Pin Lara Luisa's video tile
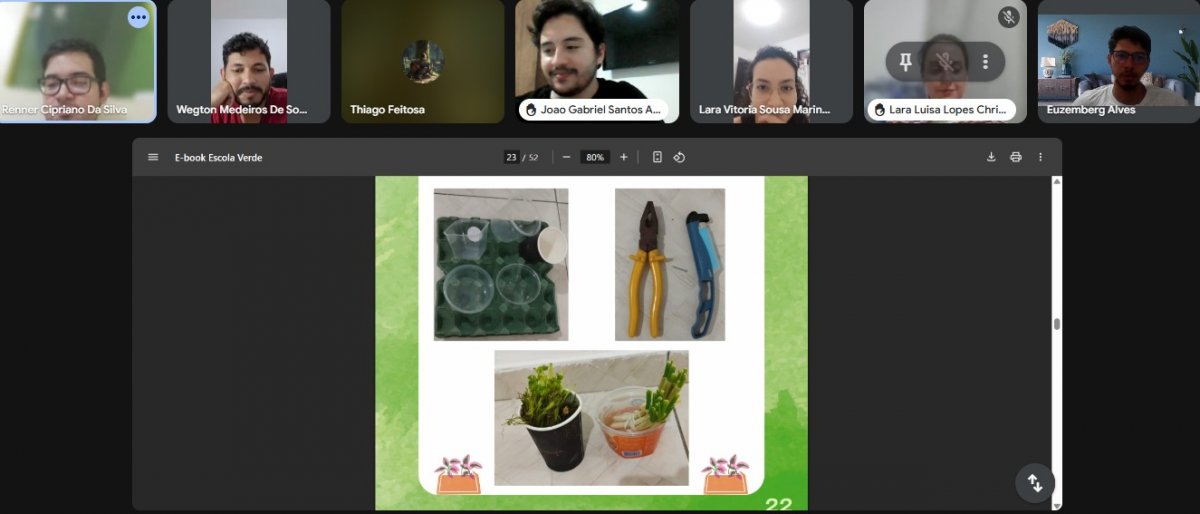Viewport: 1200px width, 514px height. click(905, 62)
